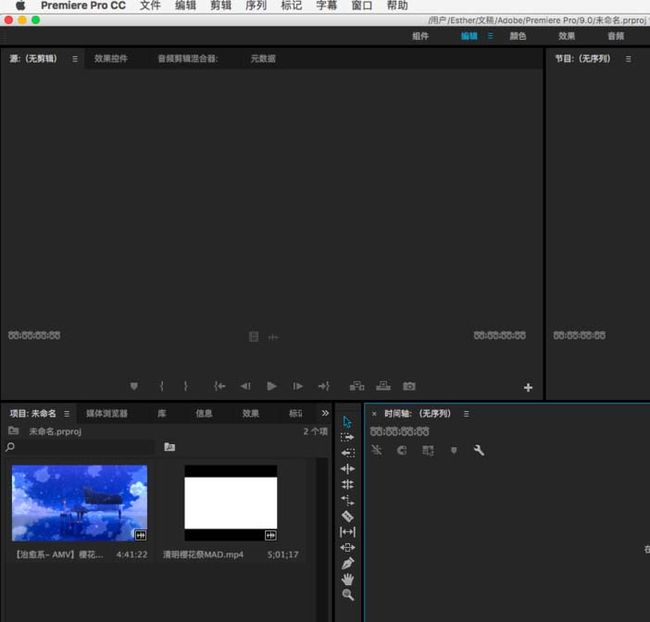
Task: Go to In point in Source monitor
Action: 220,386
